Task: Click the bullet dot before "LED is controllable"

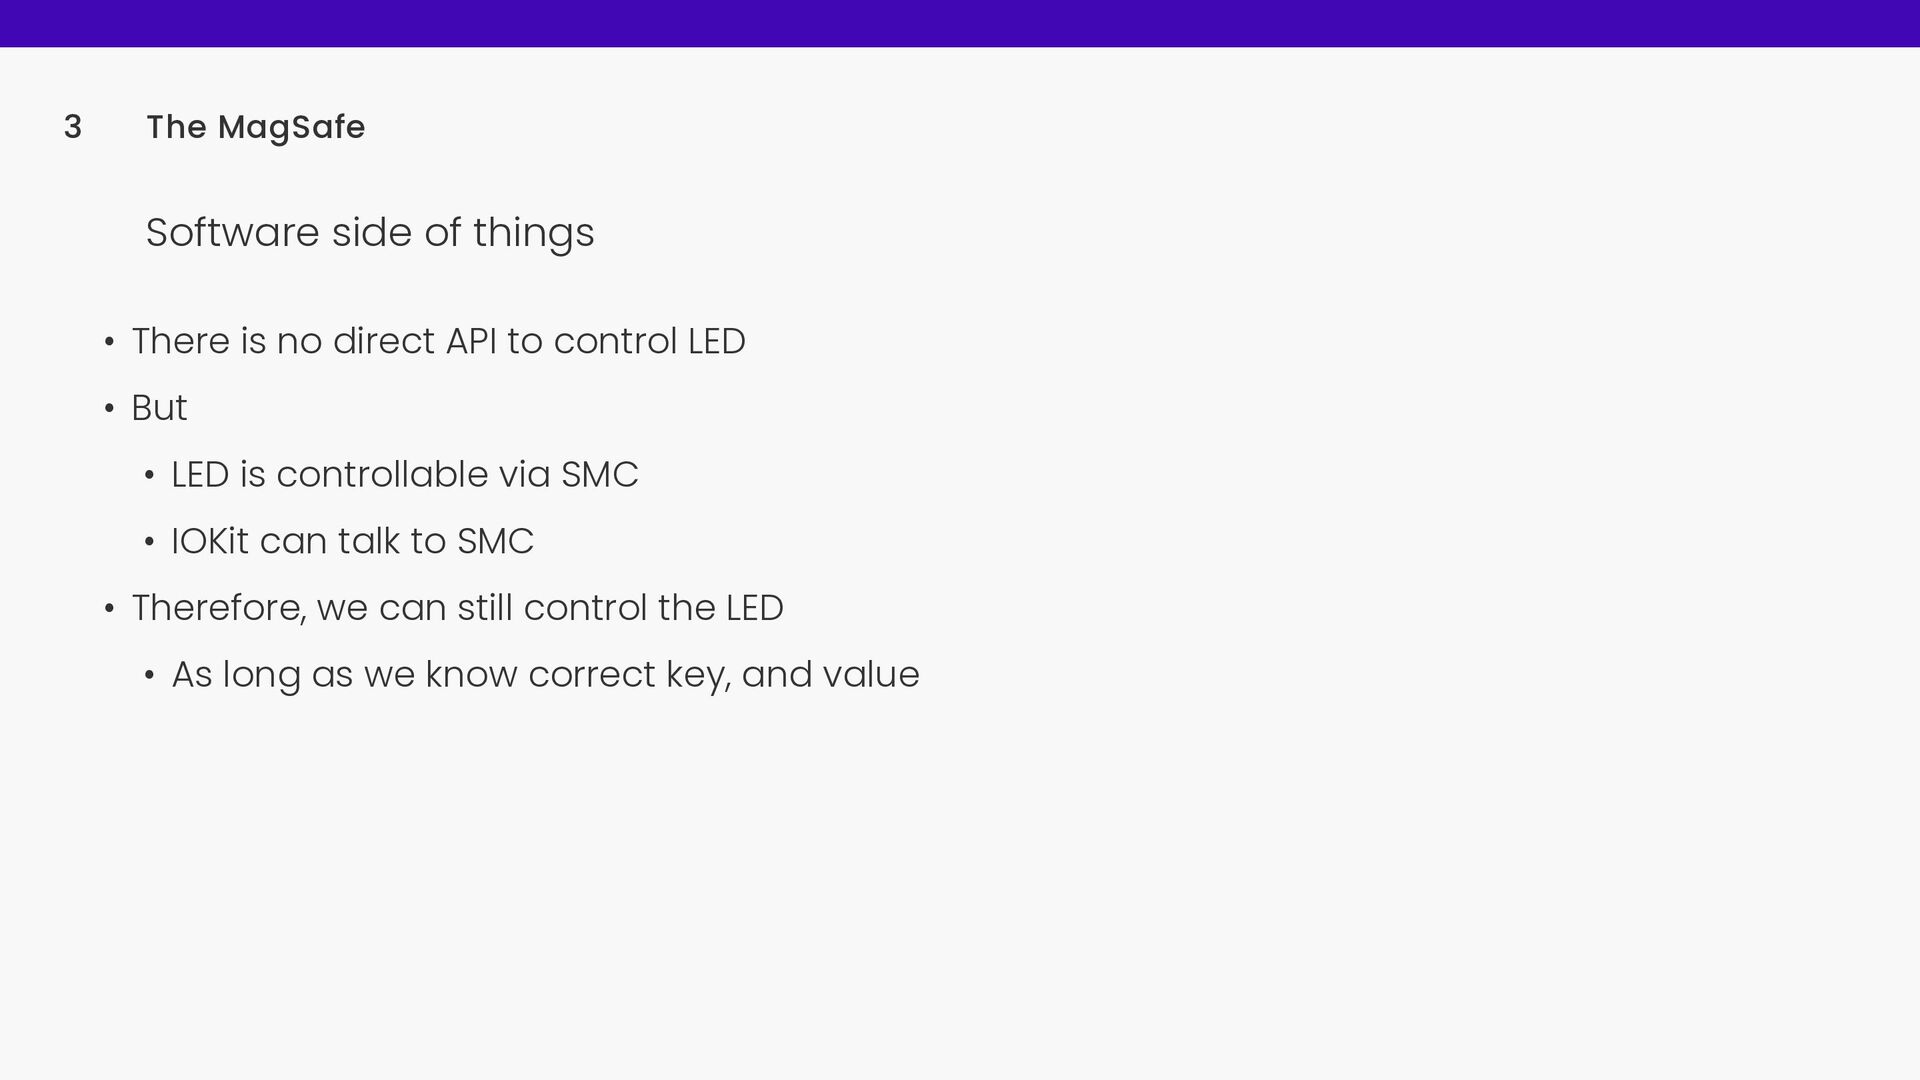Action: pyautogui.click(x=149, y=476)
